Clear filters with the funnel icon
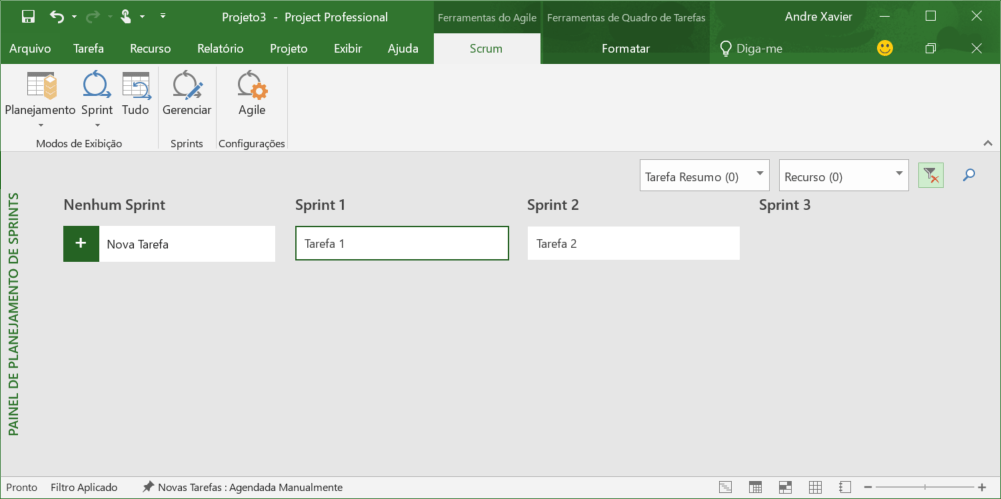The height and width of the screenshot is (499, 1001). coord(931,175)
